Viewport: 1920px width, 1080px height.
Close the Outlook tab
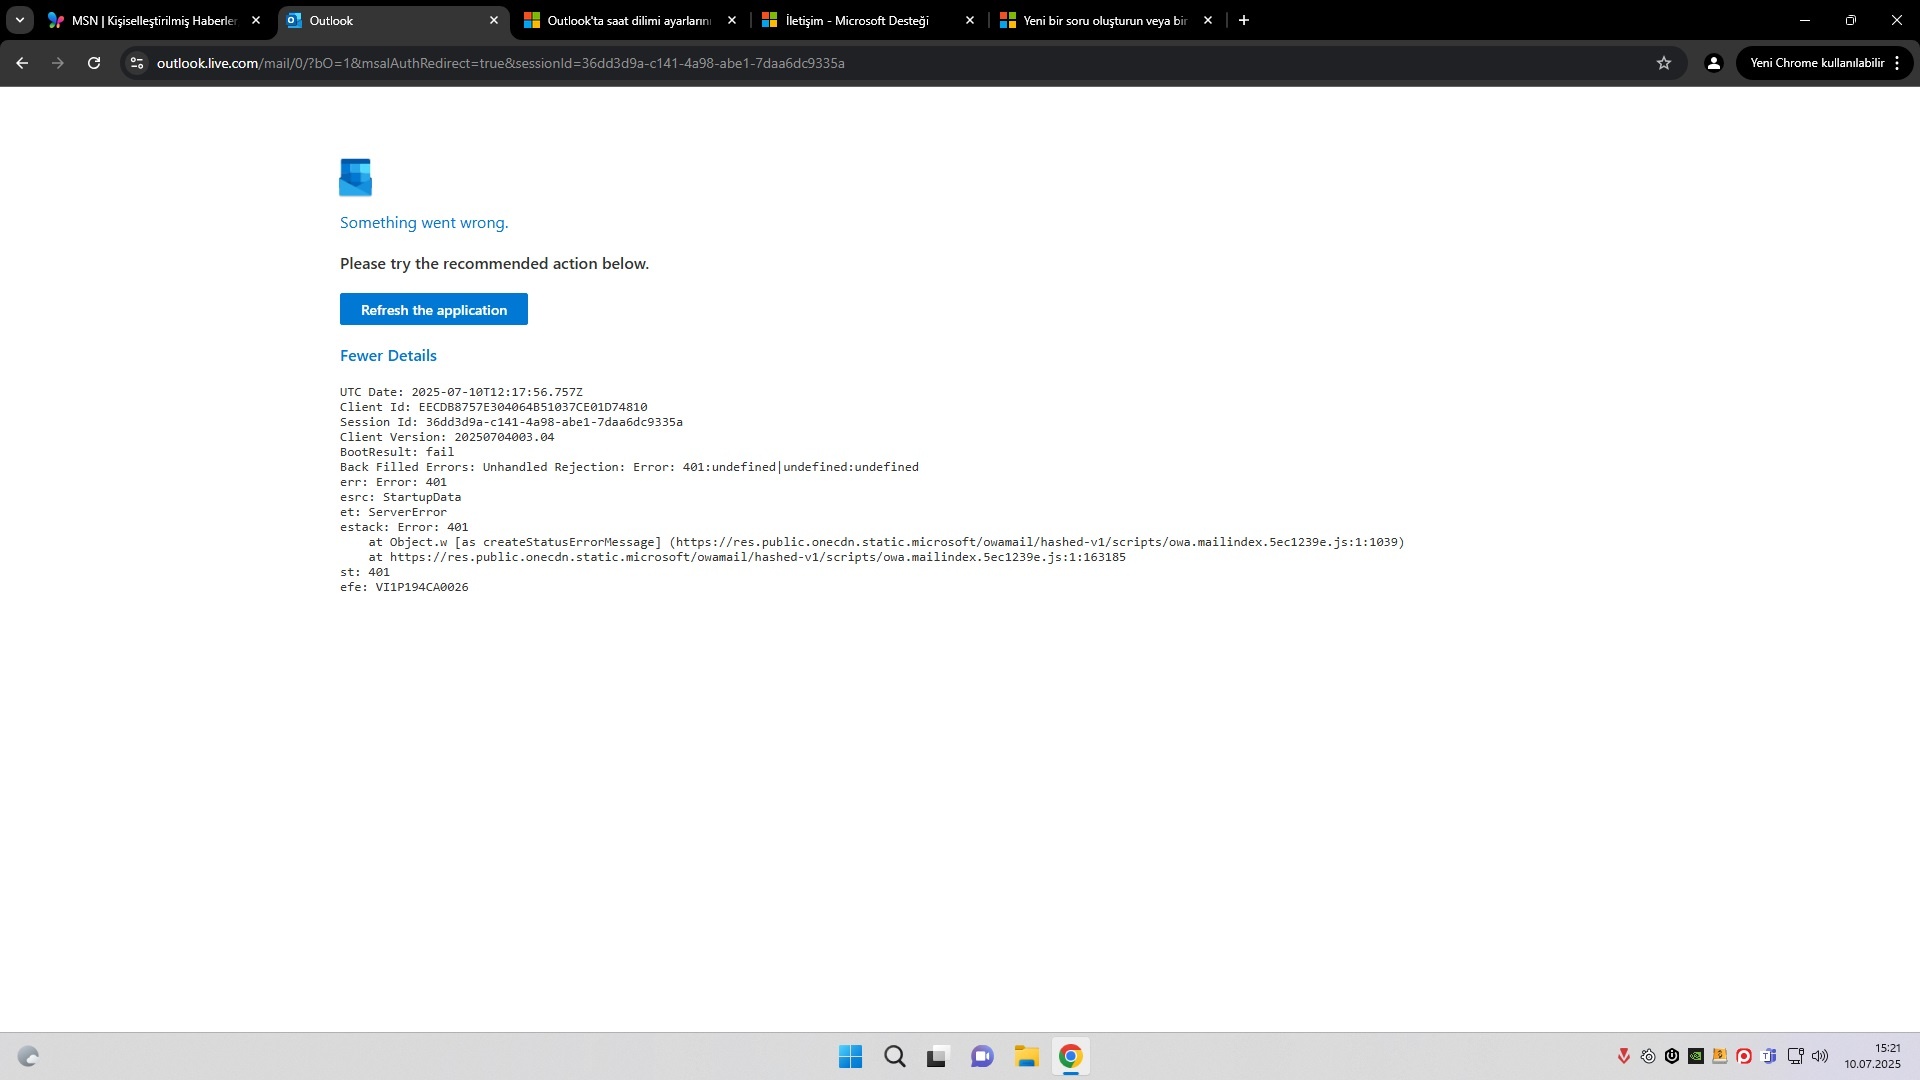click(494, 20)
